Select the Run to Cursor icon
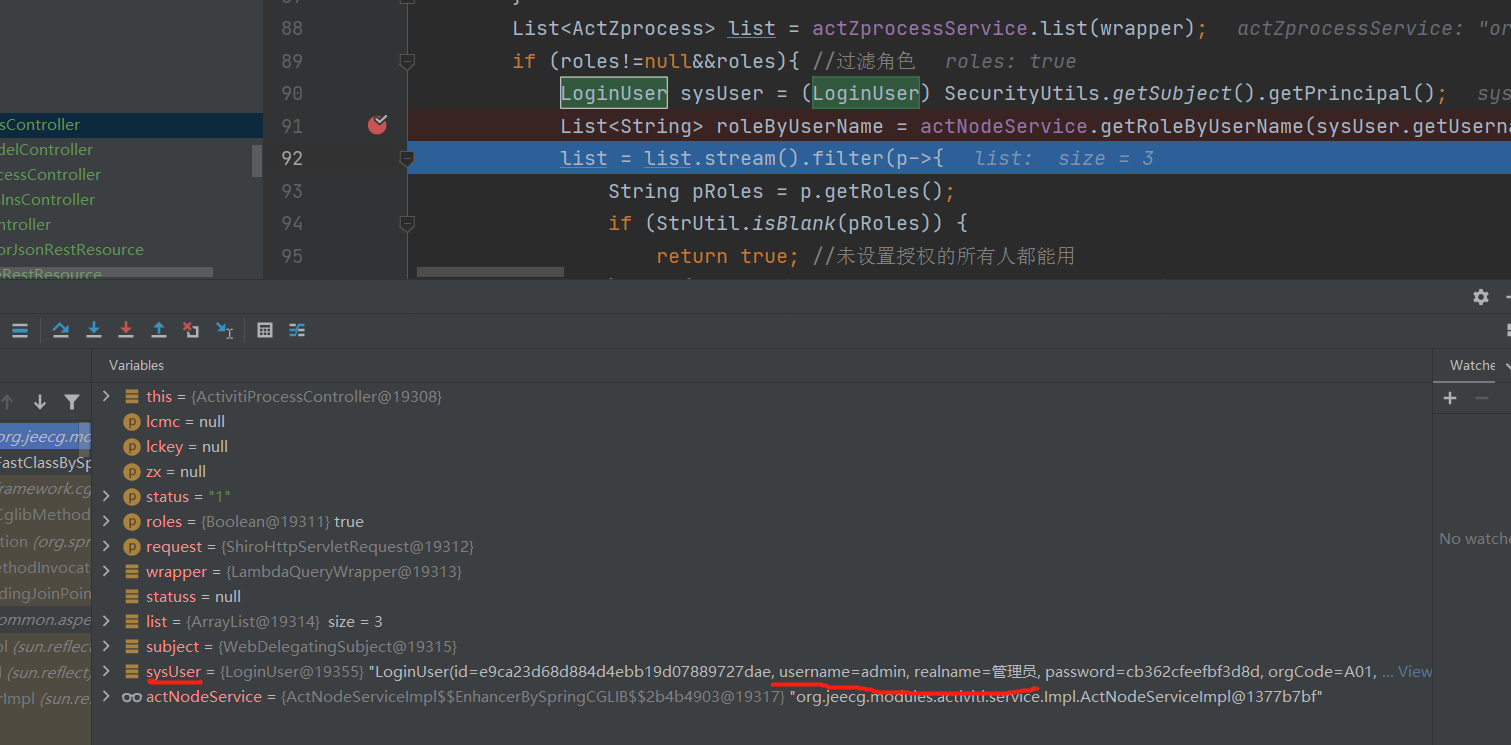The width and height of the screenshot is (1511, 745). [222, 330]
